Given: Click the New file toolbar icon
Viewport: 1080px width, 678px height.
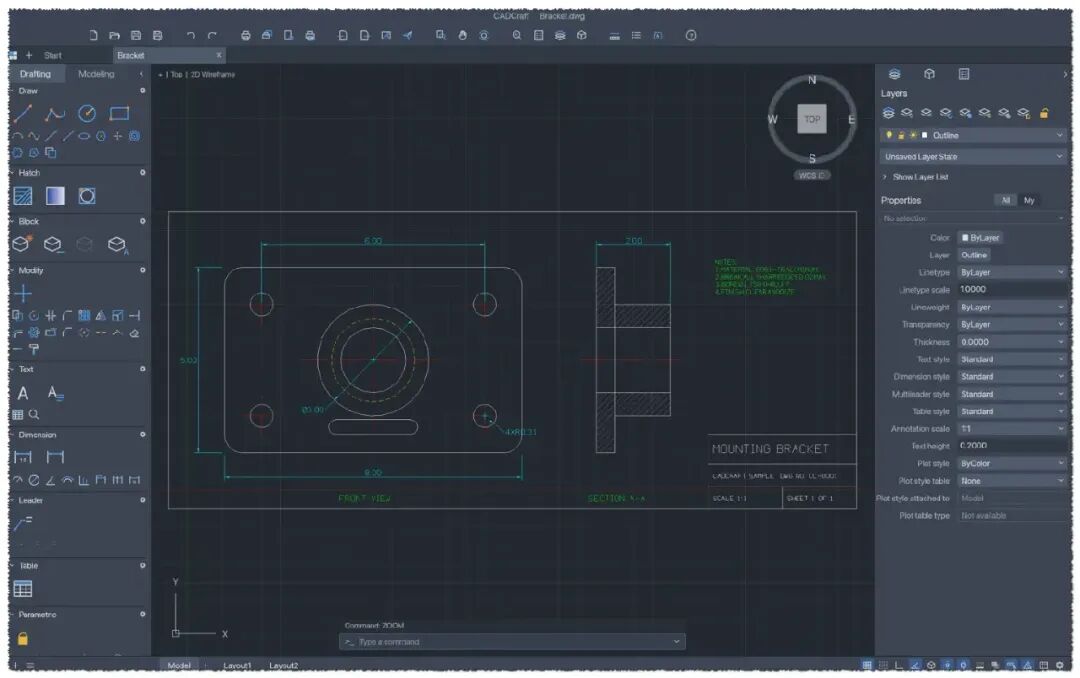Looking at the screenshot, I should point(94,35).
